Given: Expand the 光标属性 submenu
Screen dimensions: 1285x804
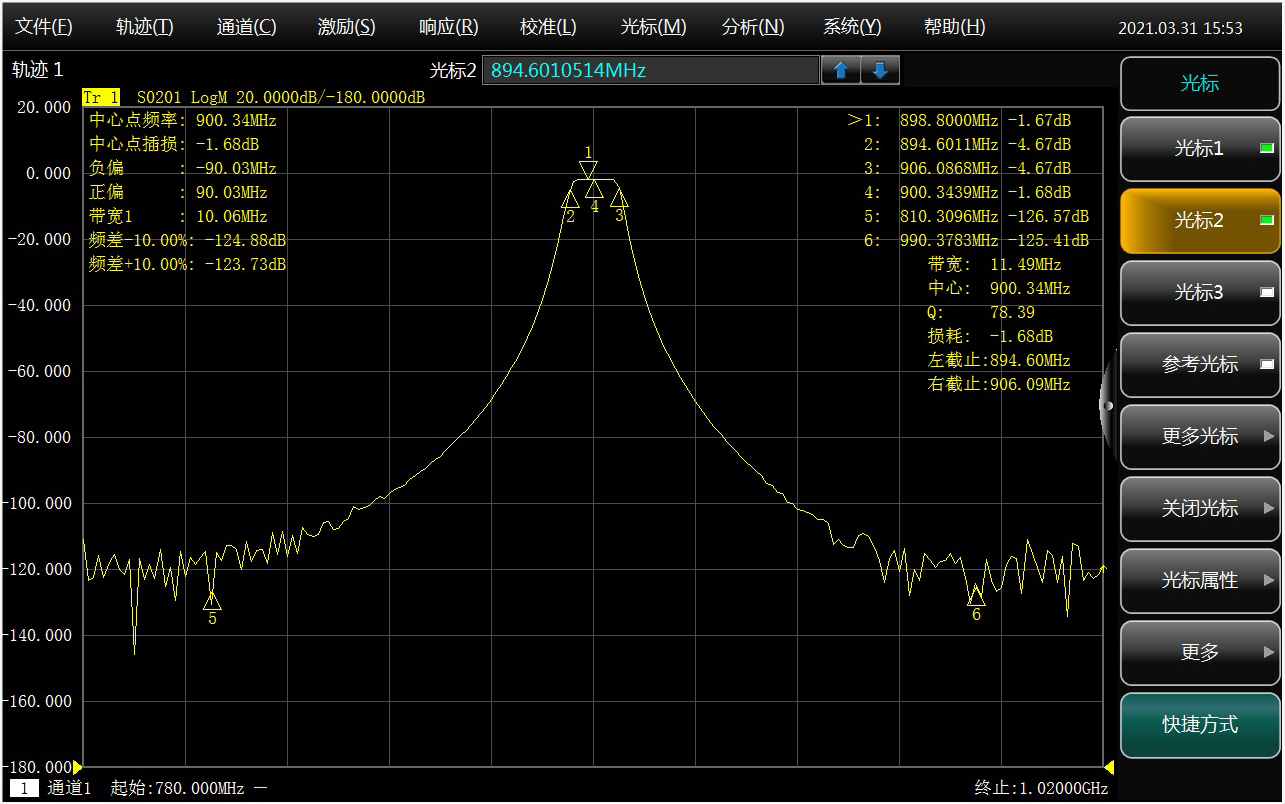Looking at the screenshot, I should pyautogui.click(x=1199, y=581).
